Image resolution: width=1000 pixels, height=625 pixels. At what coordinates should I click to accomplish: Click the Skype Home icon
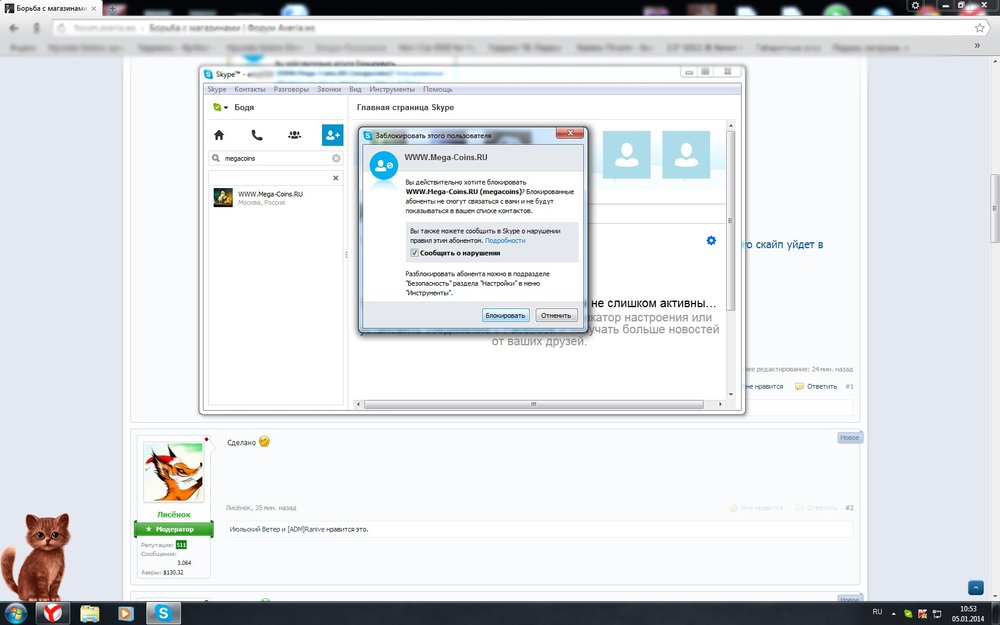tap(219, 135)
